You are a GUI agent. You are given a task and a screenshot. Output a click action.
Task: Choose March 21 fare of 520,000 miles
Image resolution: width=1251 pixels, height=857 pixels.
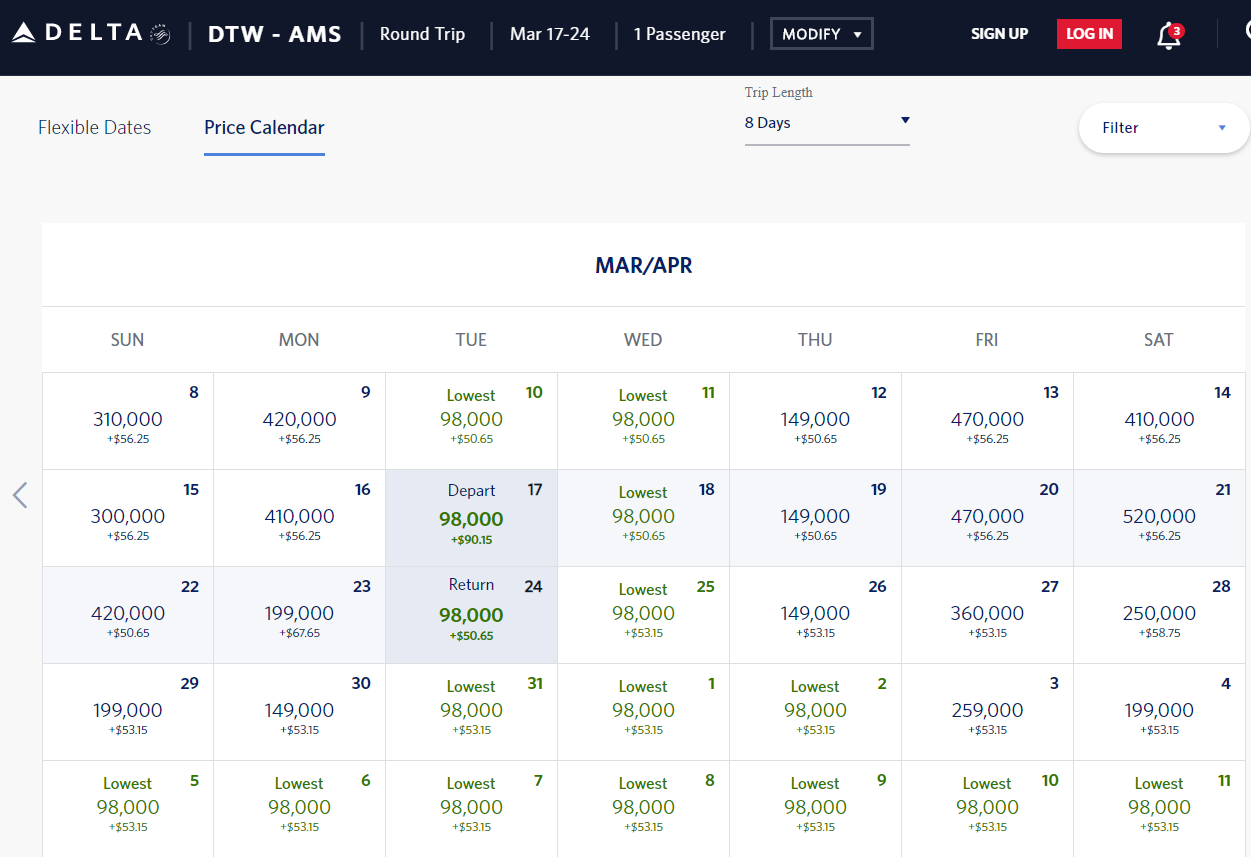coord(1159,517)
